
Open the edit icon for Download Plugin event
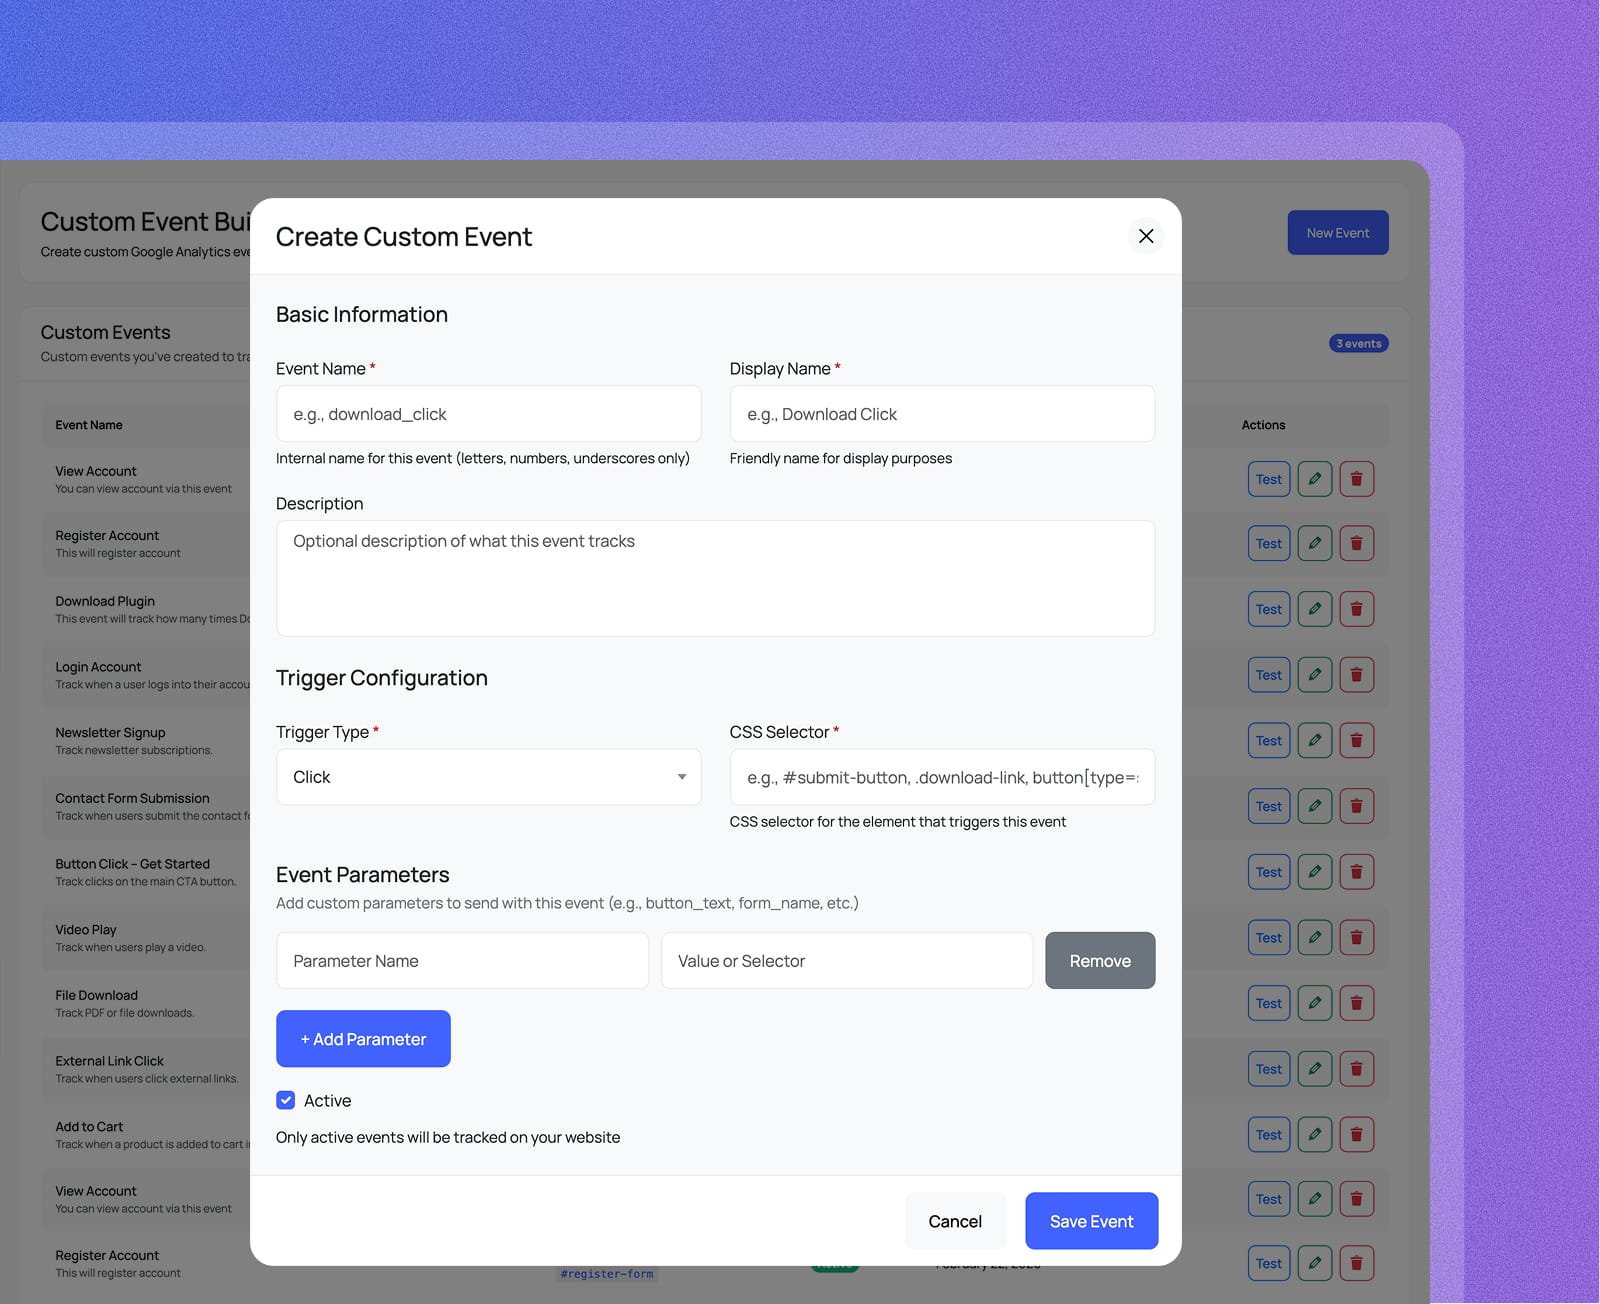point(1314,608)
